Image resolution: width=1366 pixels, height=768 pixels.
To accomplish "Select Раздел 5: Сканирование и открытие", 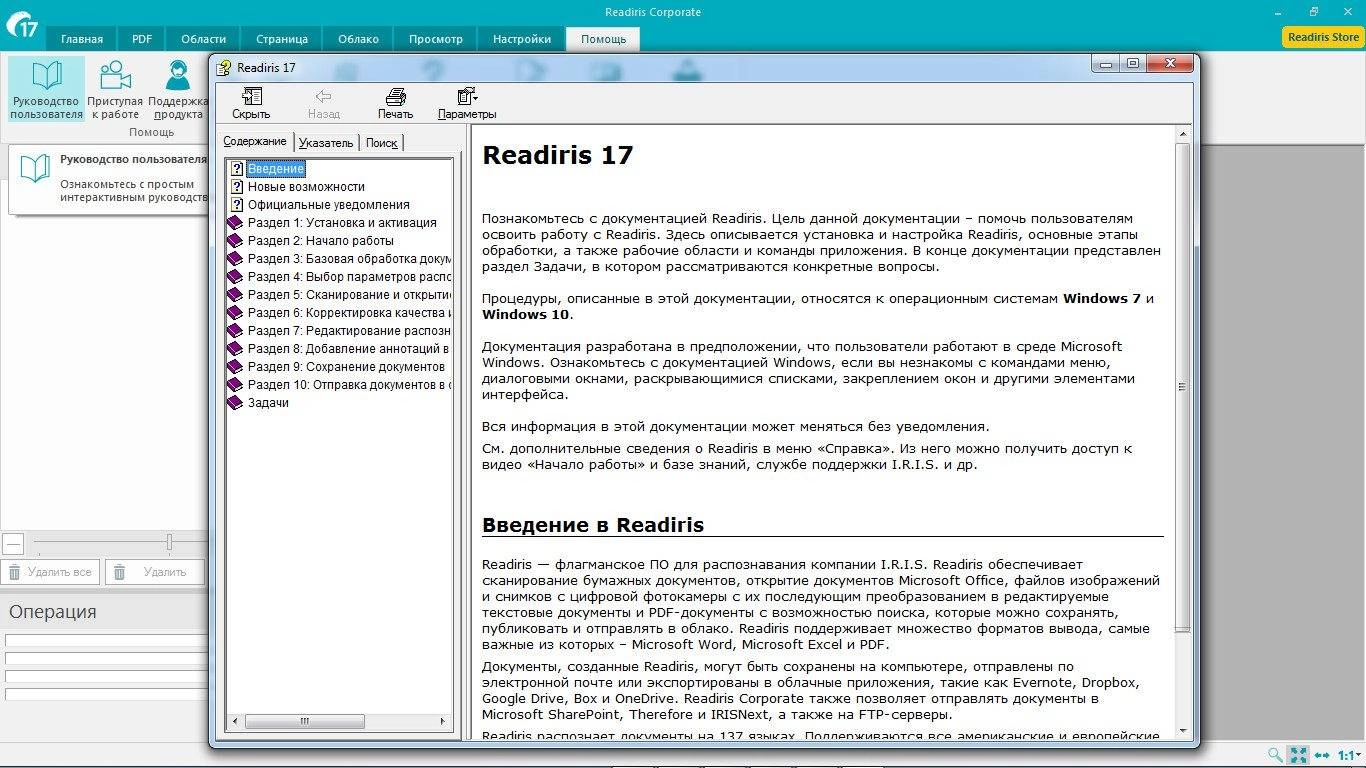I will [350, 295].
